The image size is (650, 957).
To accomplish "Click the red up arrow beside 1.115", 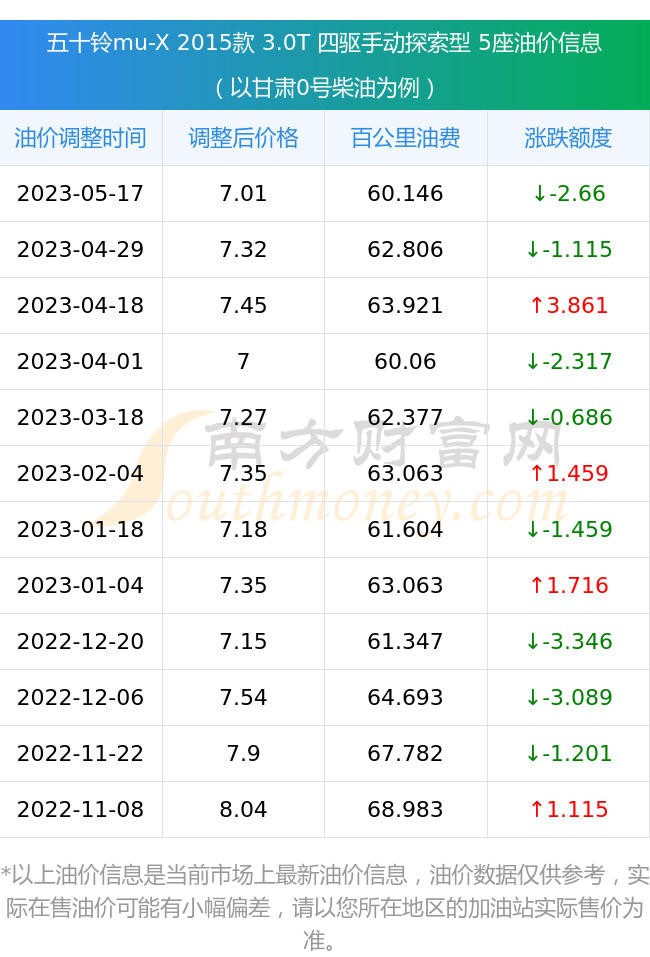I will [x=537, y=809].
